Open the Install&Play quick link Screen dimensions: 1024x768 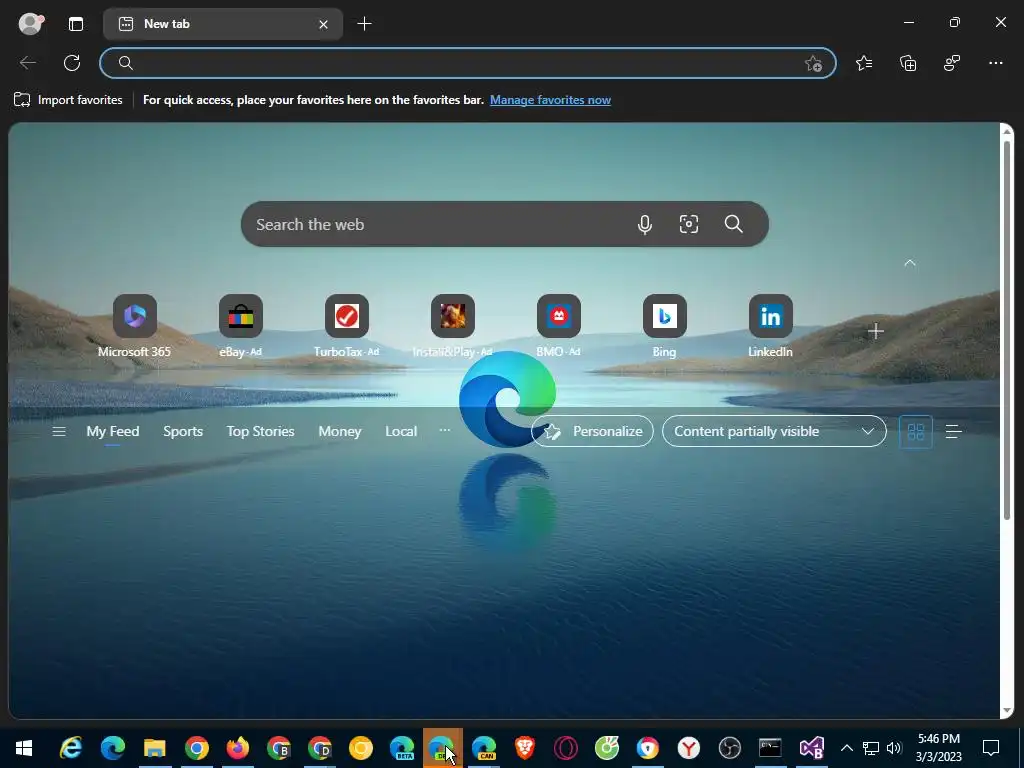(453, 326)
